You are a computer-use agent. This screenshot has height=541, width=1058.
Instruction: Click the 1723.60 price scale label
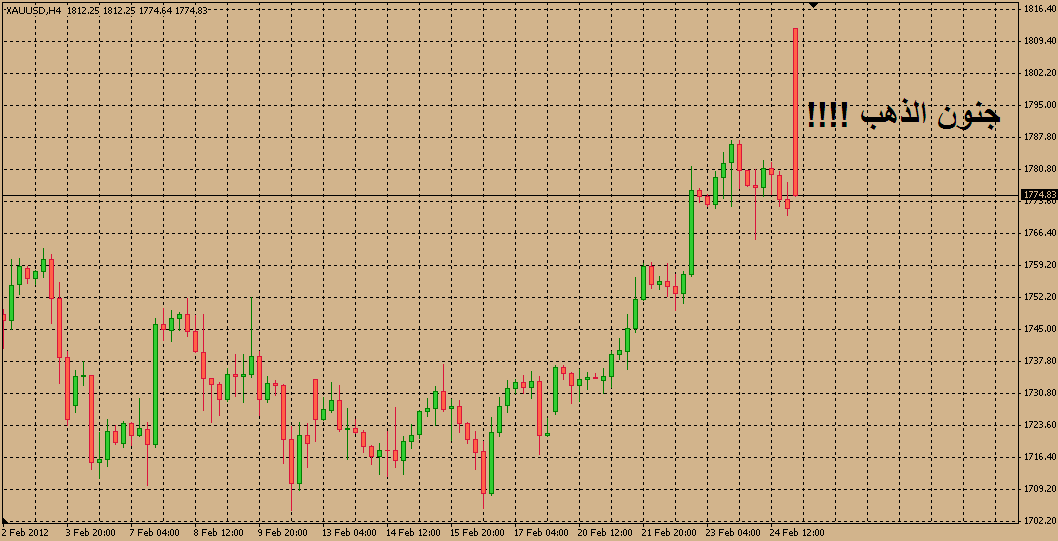click(1040, 425)
